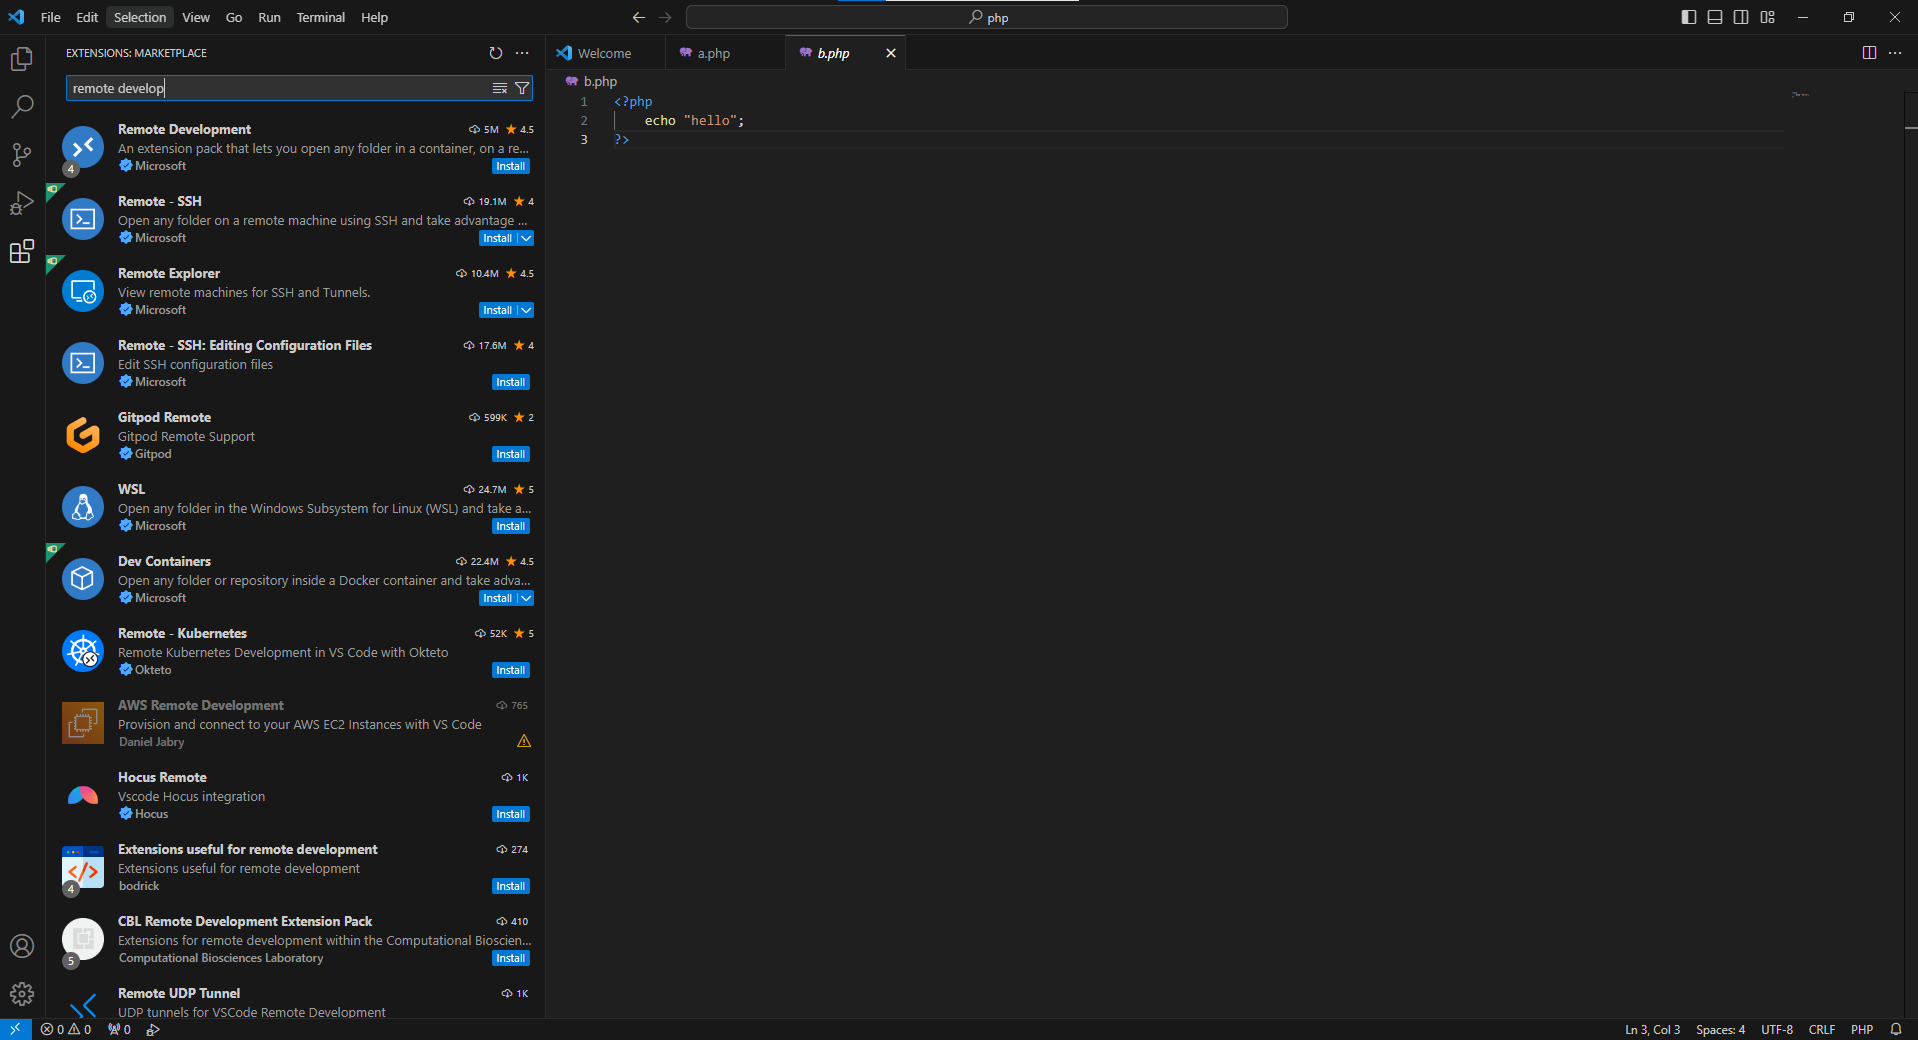The image size is (1918, 1040).
Task: Open the editor More Actions ellipsis
Action: tap(1895, 53)
